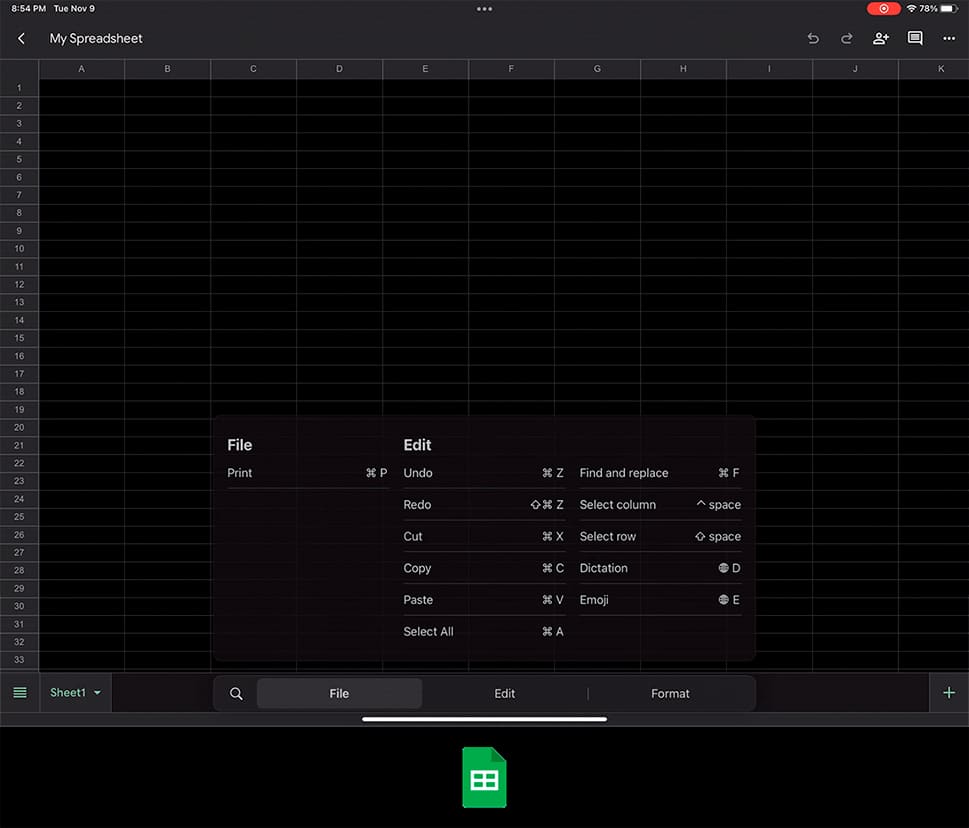Choose Dictation shortcut entry
Viewport: 969px width, 828px height.
coord(660,568)
